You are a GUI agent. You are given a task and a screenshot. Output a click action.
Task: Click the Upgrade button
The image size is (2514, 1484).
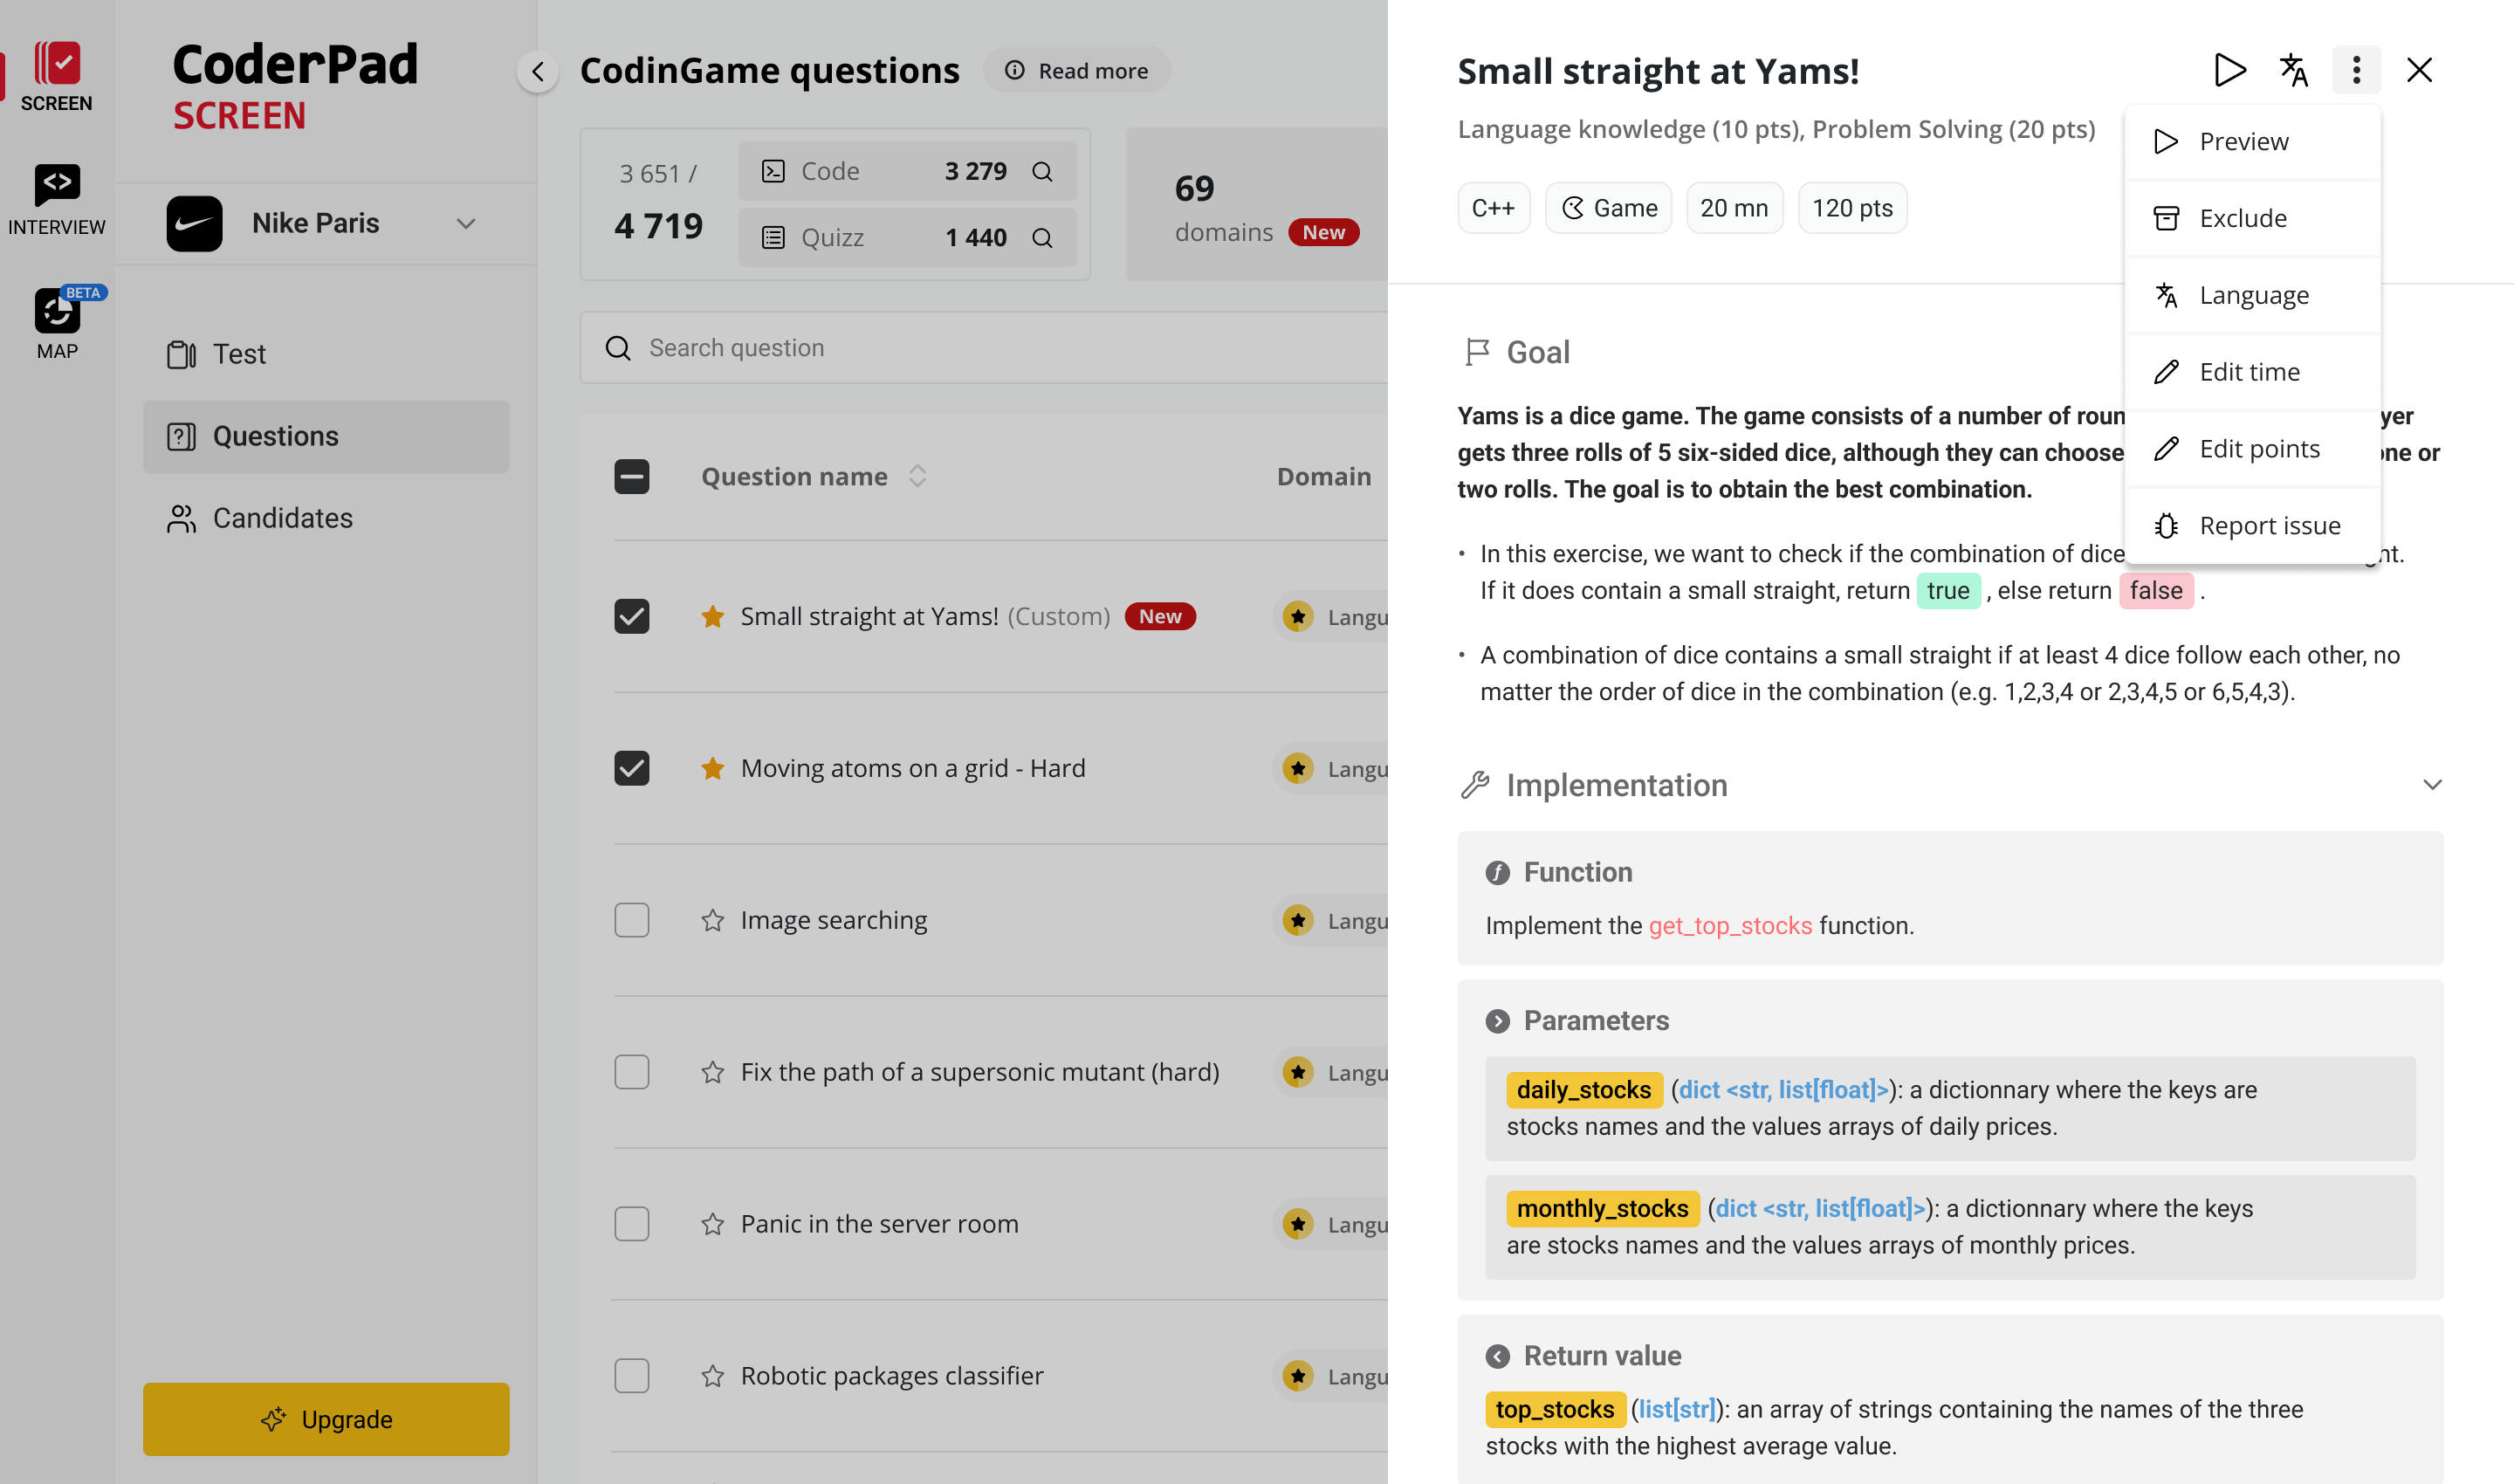pos(326,1419)
